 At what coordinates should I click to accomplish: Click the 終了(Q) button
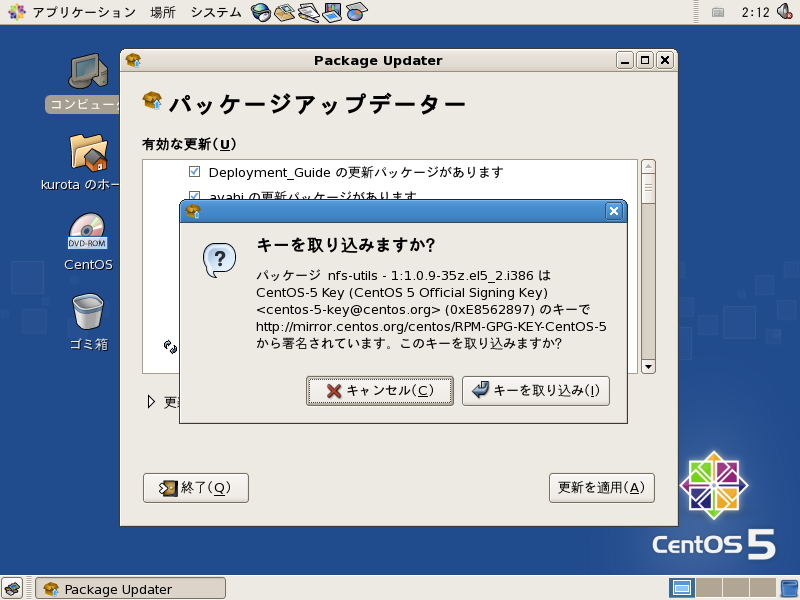[x=196, y=488]
